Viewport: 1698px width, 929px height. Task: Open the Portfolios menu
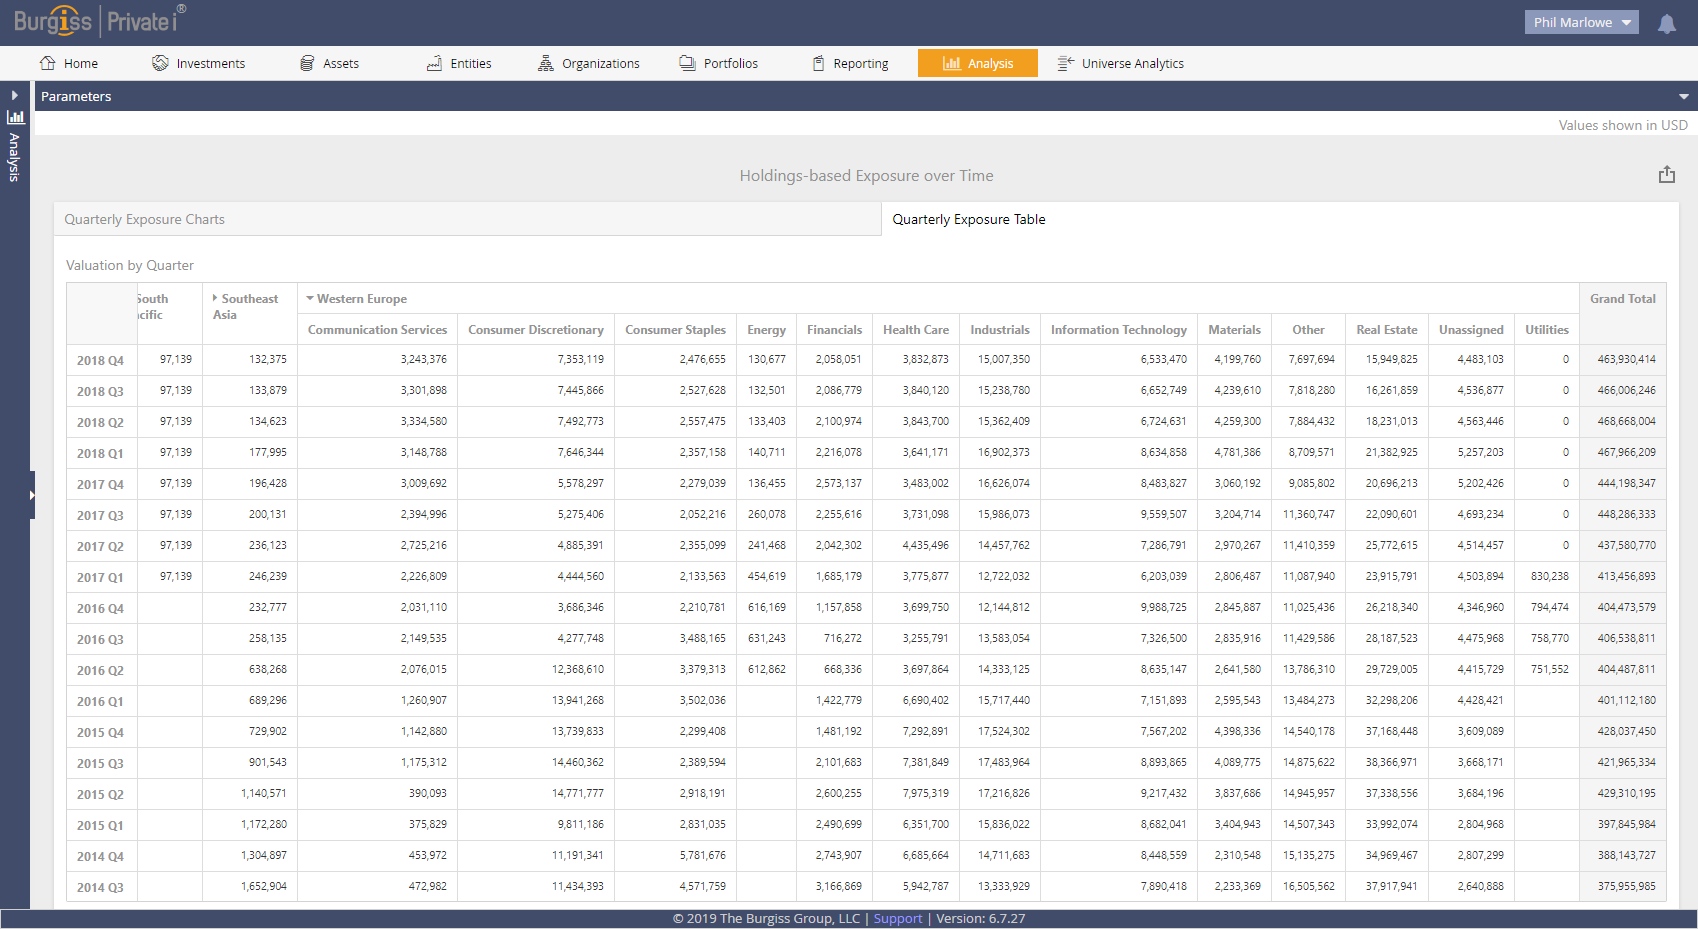tap(718, 63)
